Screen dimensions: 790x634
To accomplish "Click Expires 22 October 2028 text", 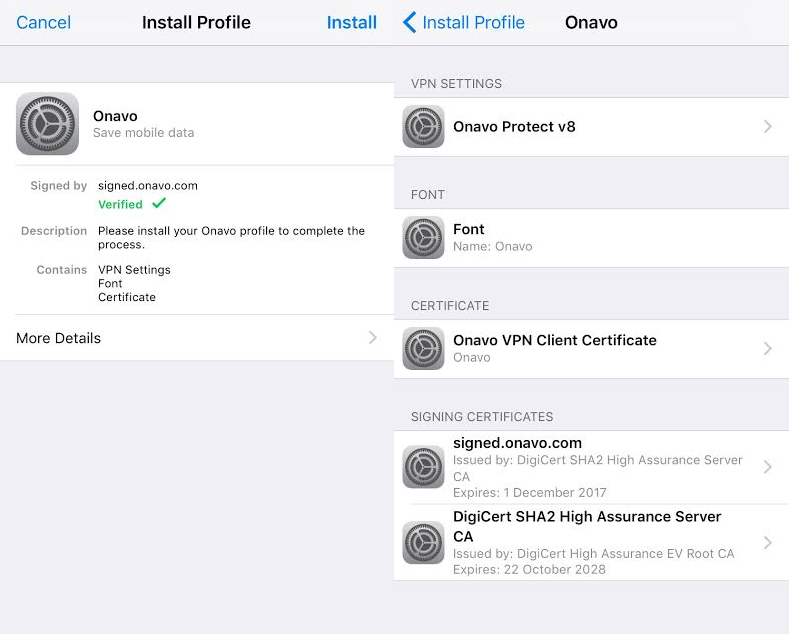I will coord(529,569).
